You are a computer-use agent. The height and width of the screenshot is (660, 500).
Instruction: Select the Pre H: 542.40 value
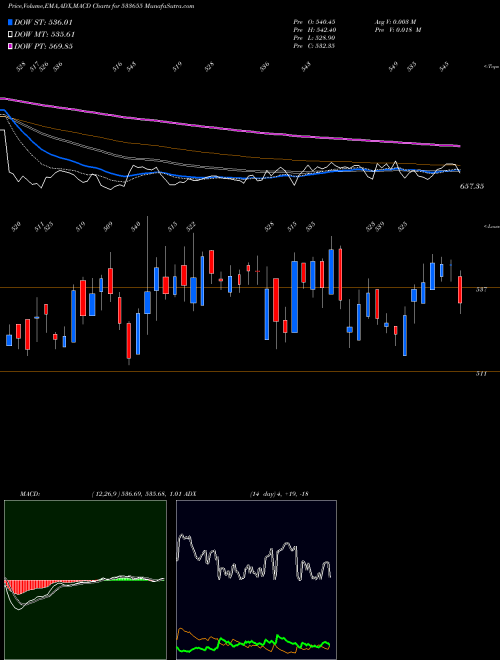click(x=314, y=29)
